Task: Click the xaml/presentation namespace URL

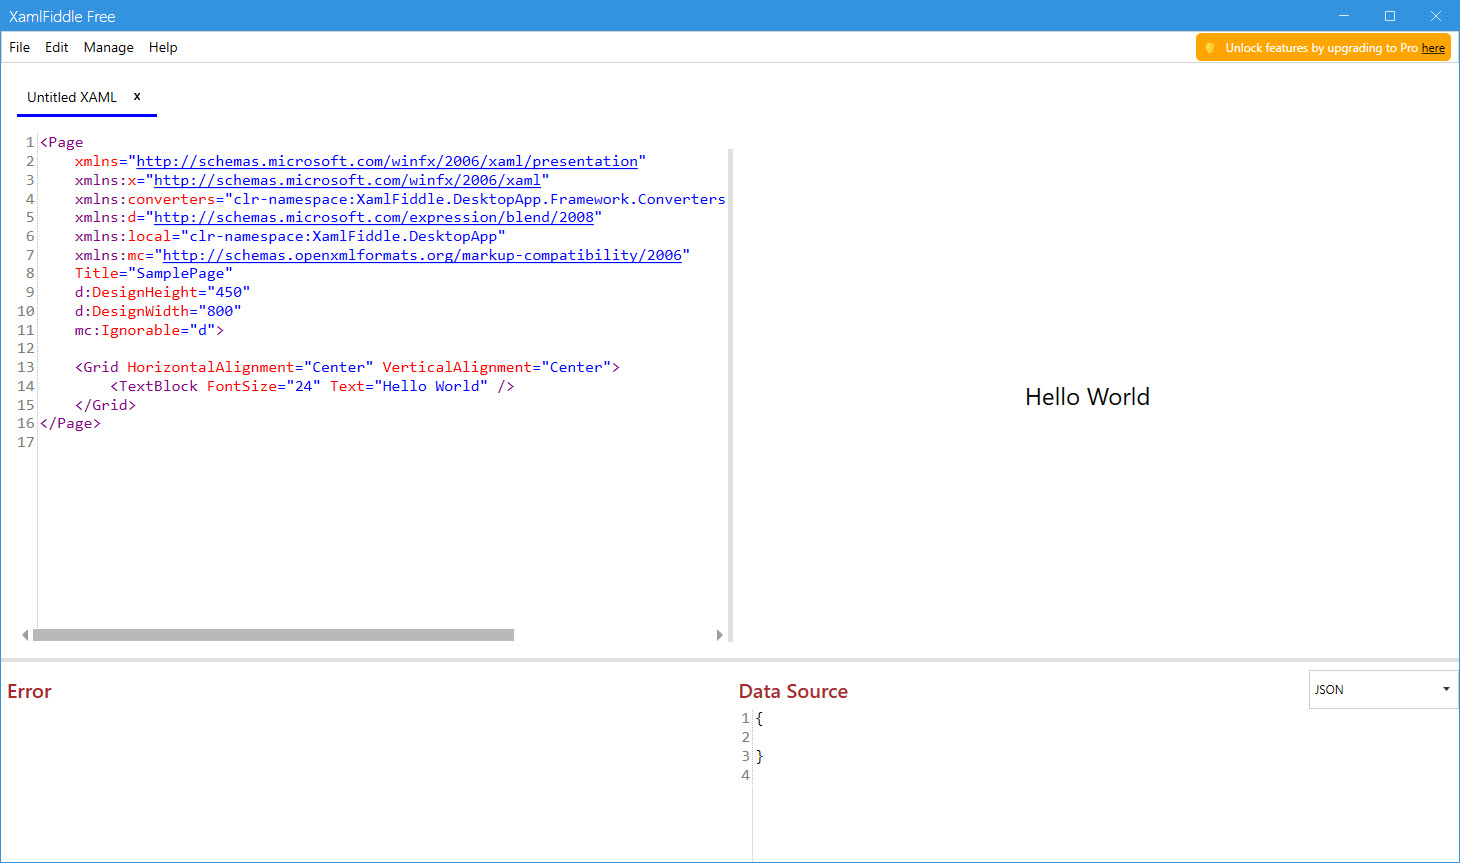Action: pos(386,161)
